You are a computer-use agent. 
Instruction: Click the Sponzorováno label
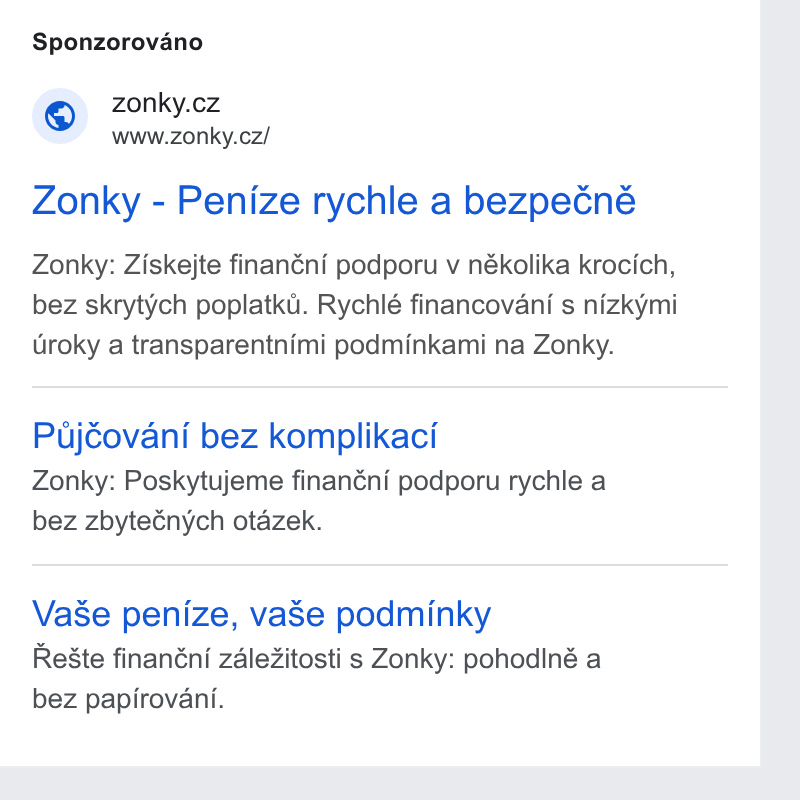click(x=117, y=42)
